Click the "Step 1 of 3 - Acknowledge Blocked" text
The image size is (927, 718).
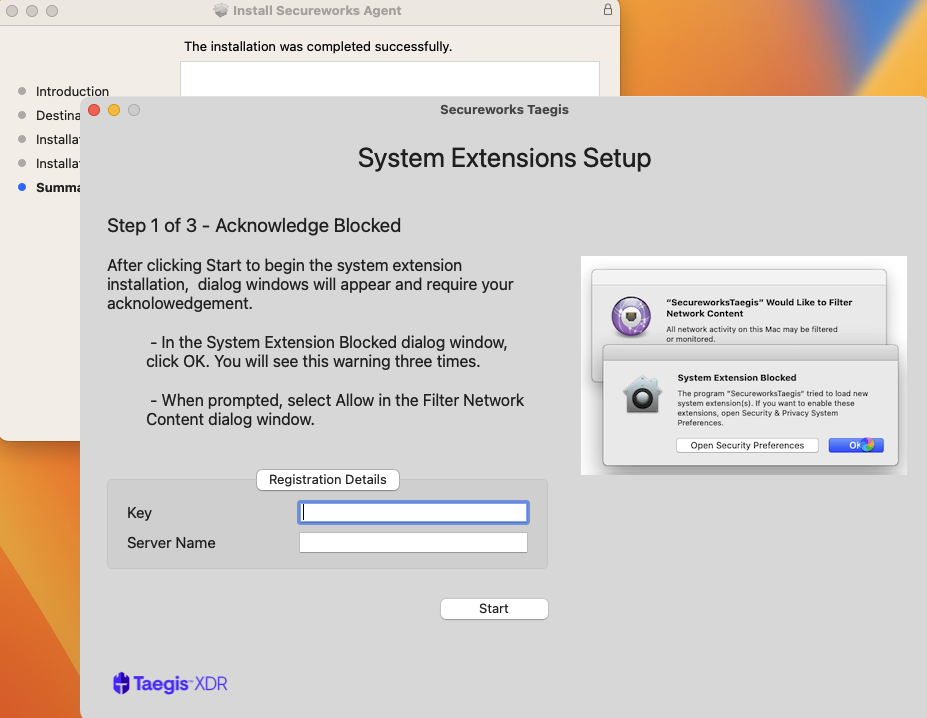tap(254, 225)
